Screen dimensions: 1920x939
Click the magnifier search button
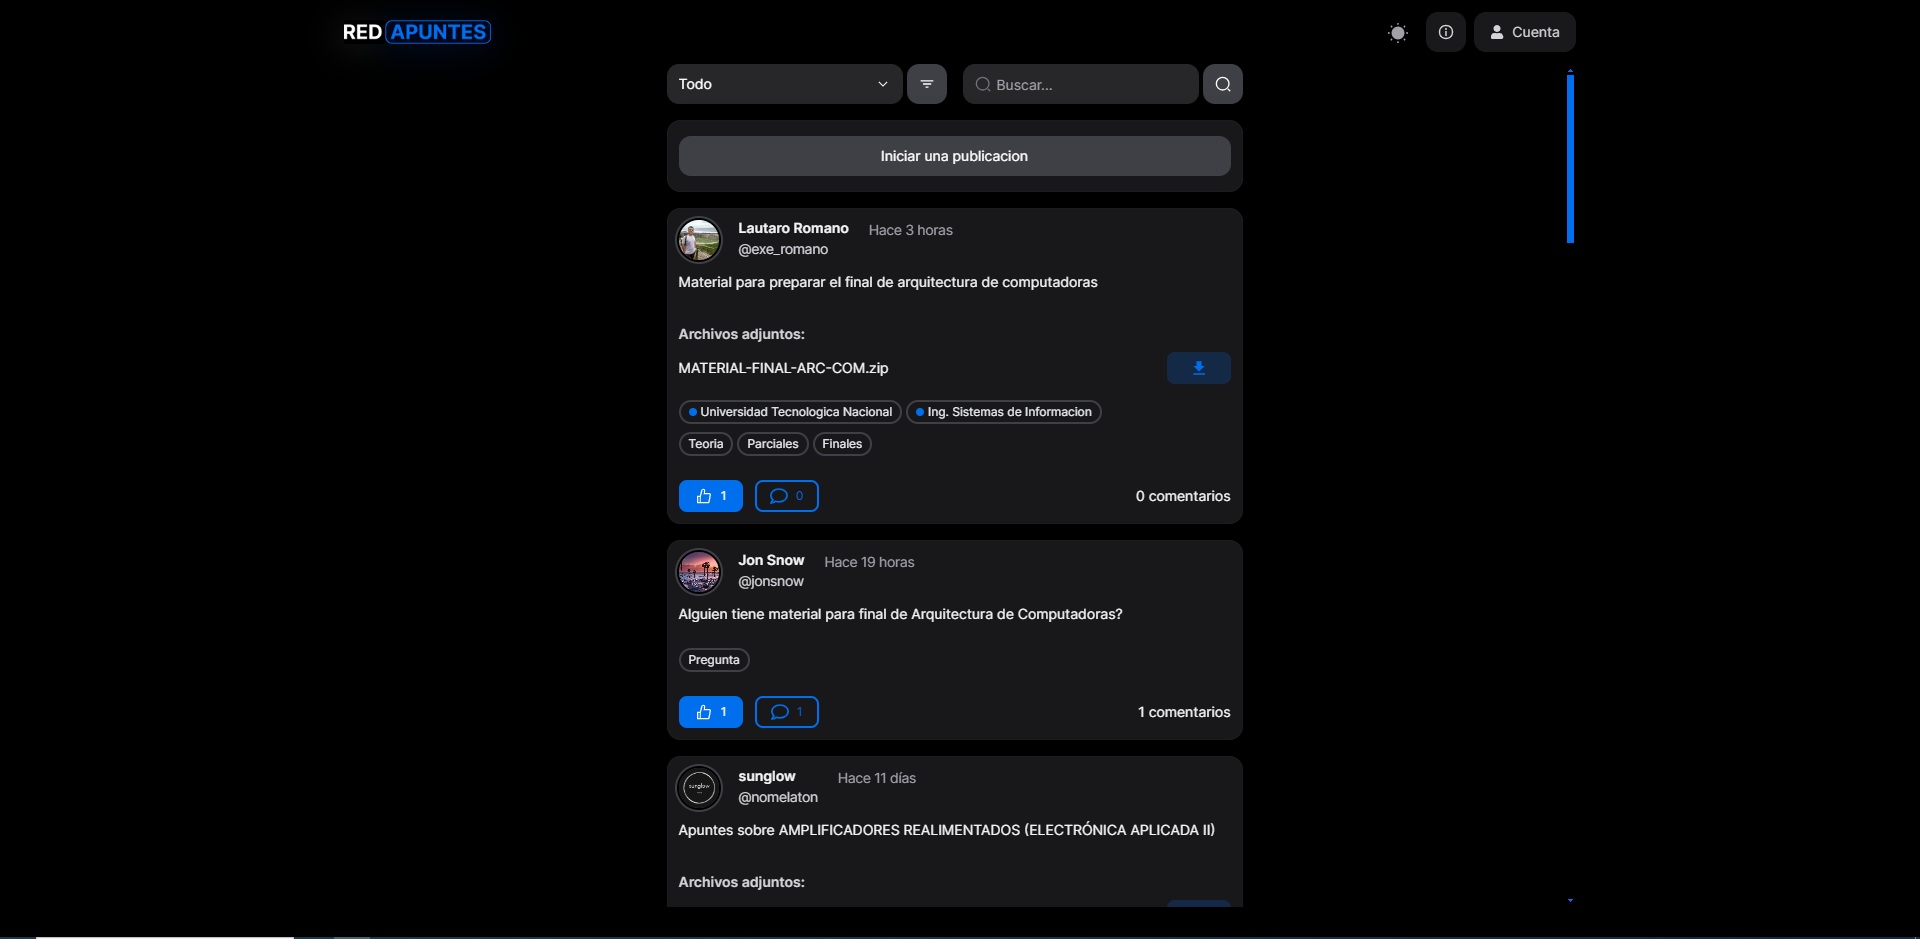[1223, 84]
